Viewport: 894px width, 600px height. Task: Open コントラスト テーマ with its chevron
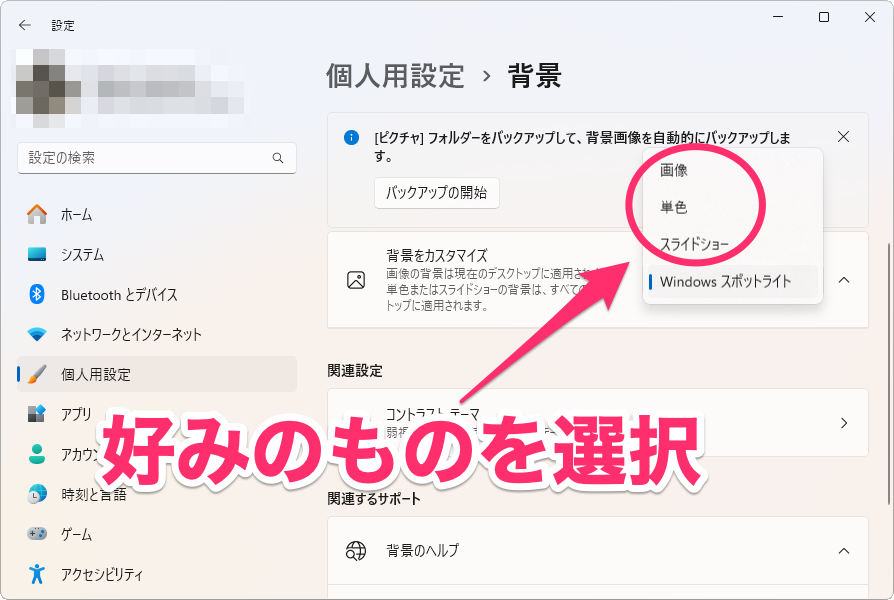[x=844, y=423]
